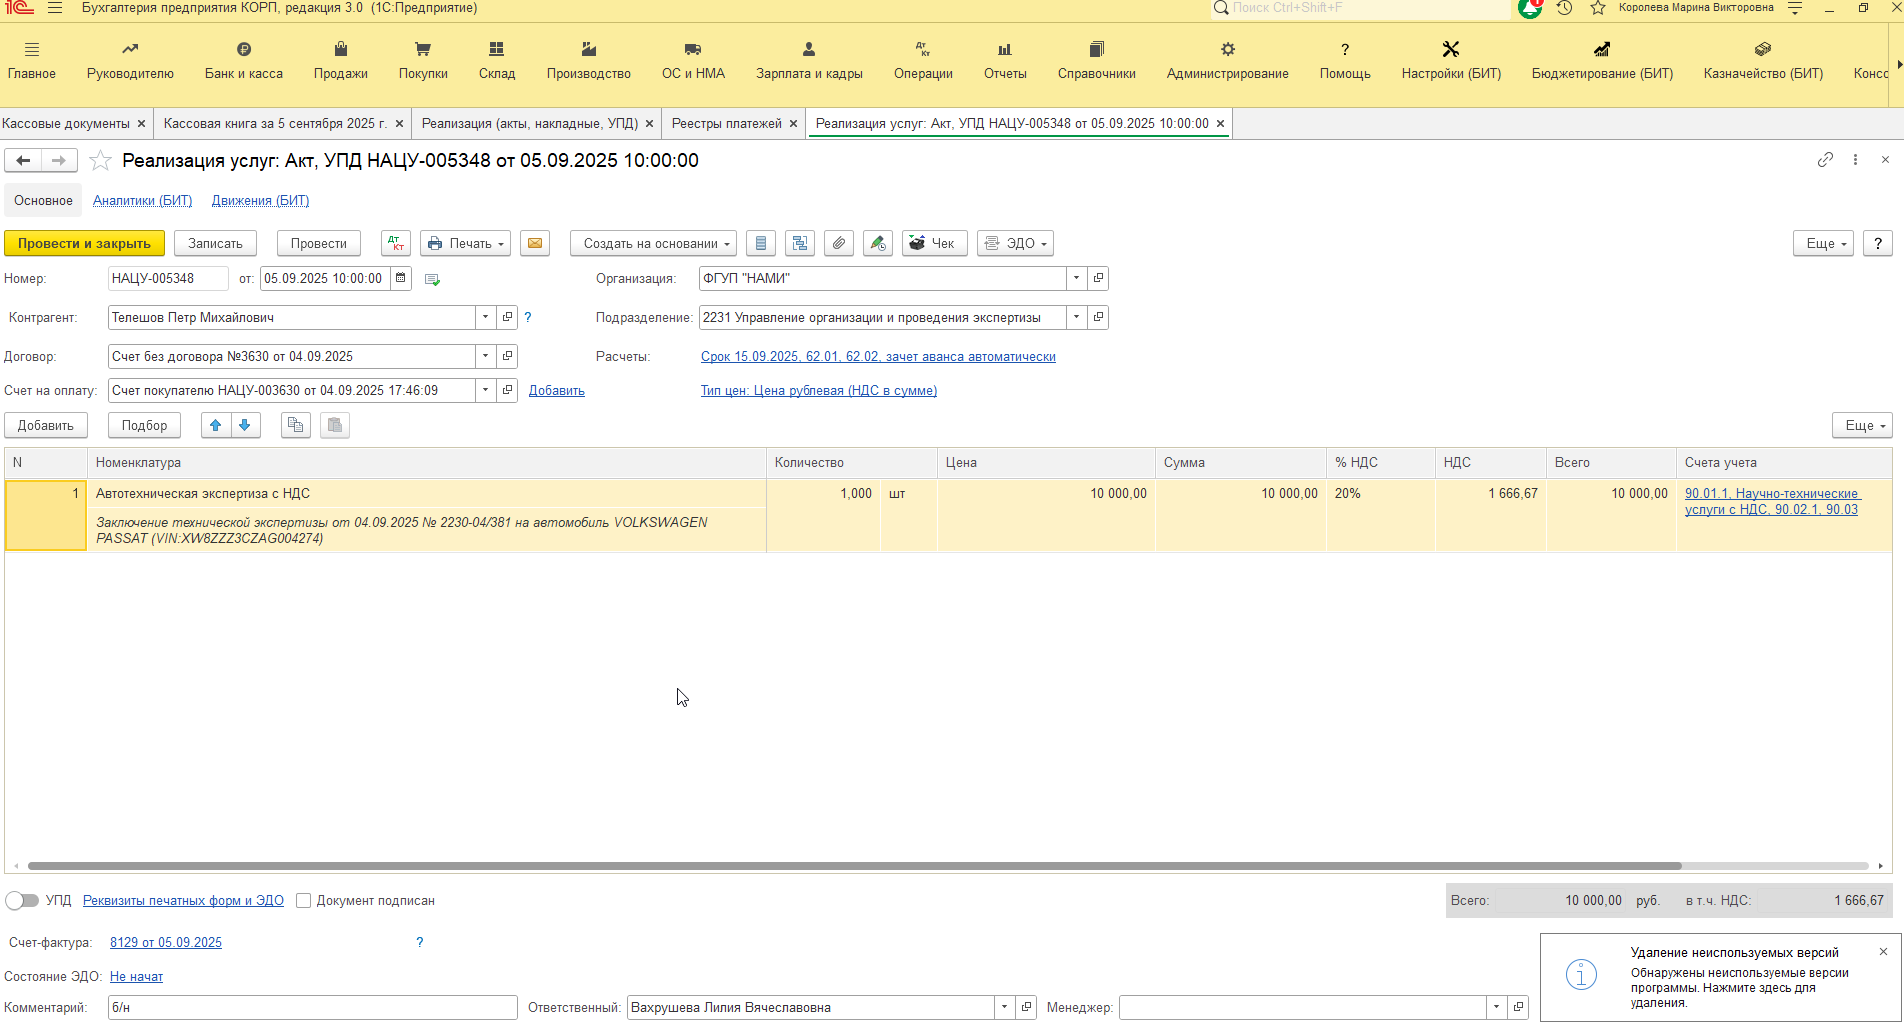Click the horizontal scrollbar of the table
Image resolution: width=1904 pixels, height=1024 pixels.
tap(854, 866)
